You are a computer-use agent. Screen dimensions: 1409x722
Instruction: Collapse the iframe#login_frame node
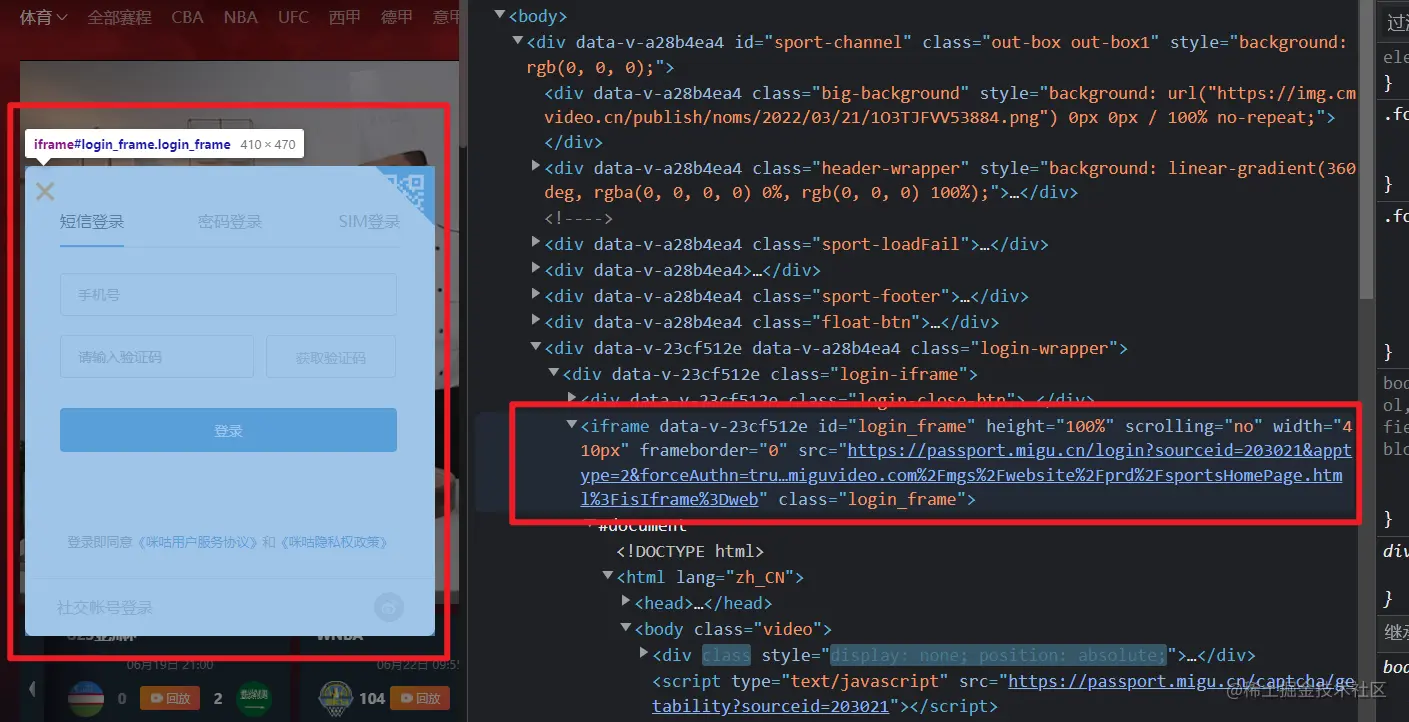(x=572, y=424)
